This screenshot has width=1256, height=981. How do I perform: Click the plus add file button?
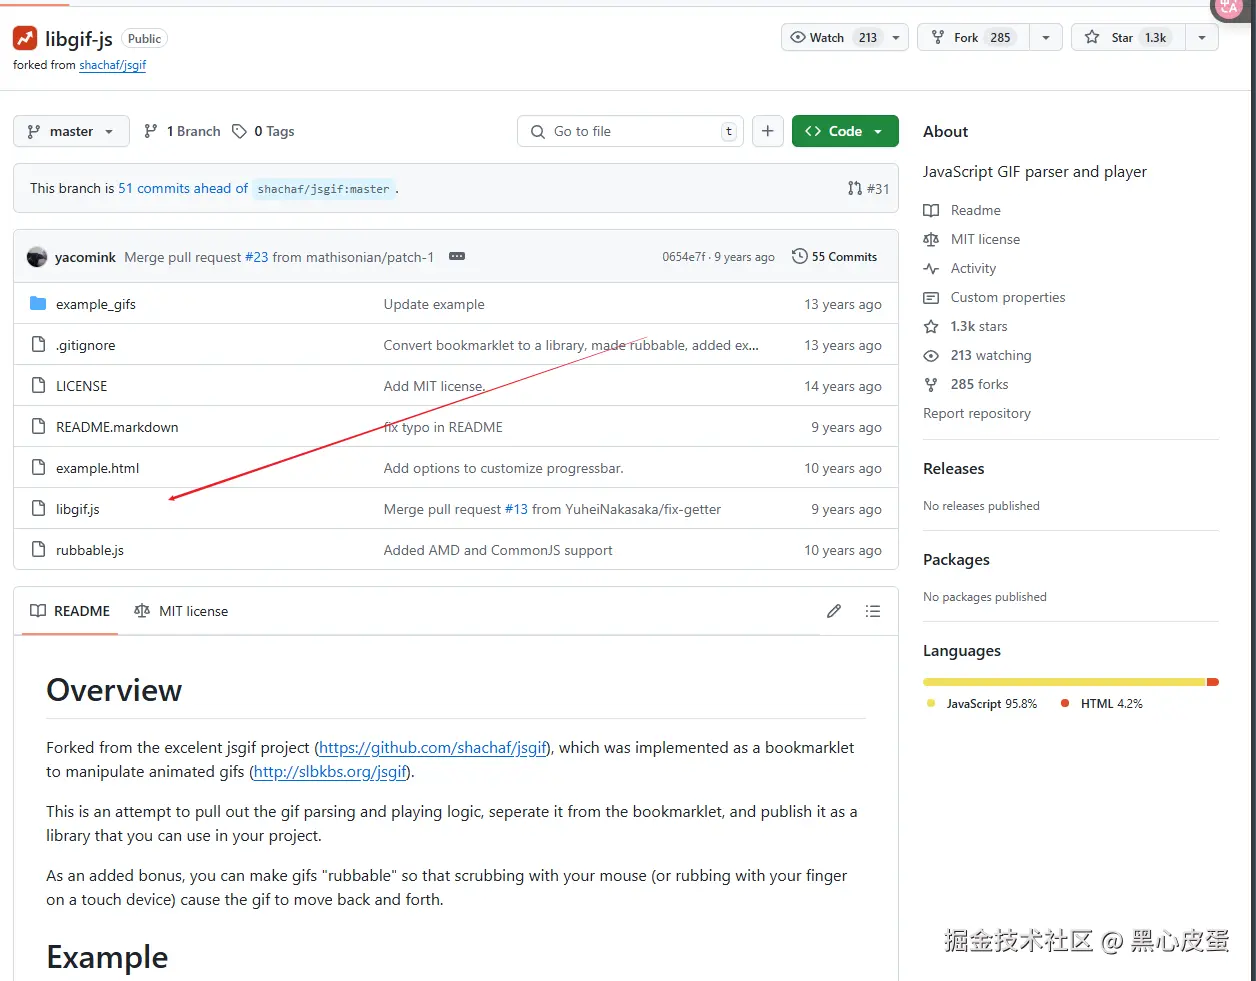(x=768, y=131)
